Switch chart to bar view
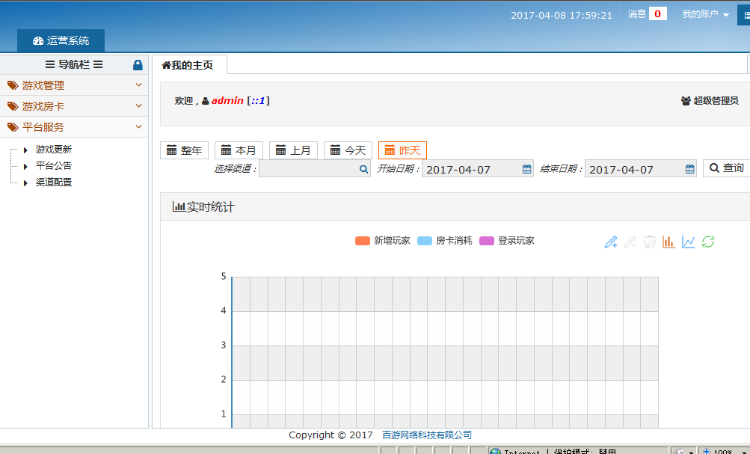 (669, 242)
